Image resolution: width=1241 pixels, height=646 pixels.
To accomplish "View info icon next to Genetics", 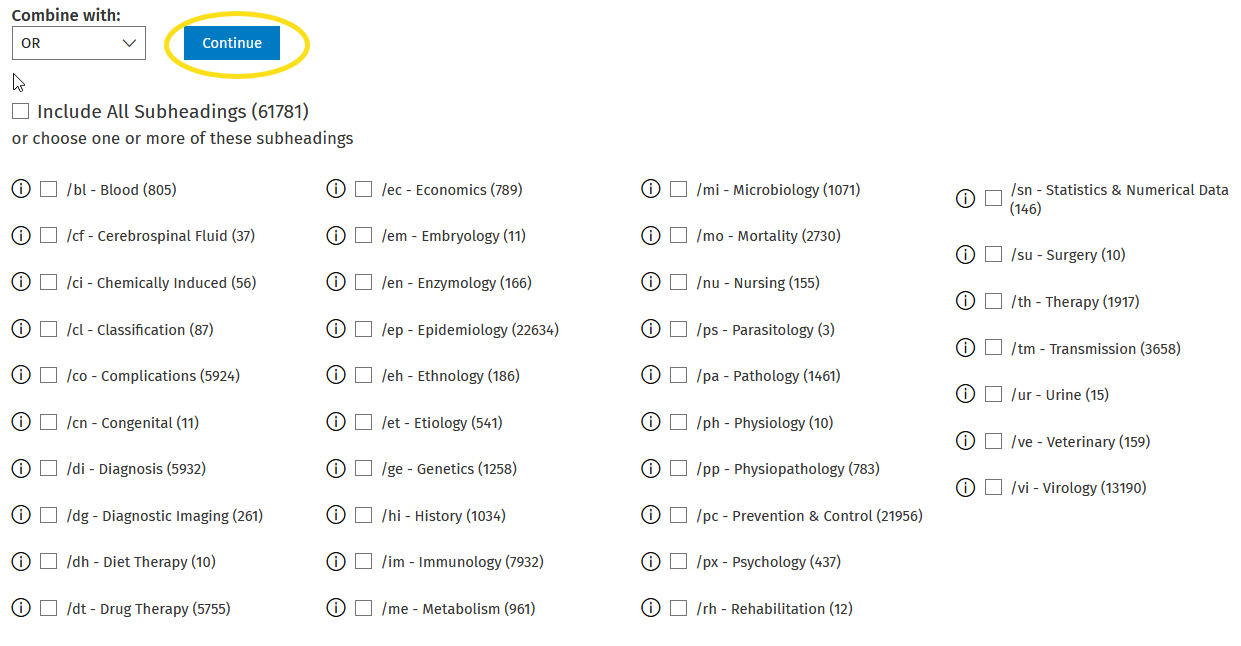I will pyautogui.click(x=336, y=468).
